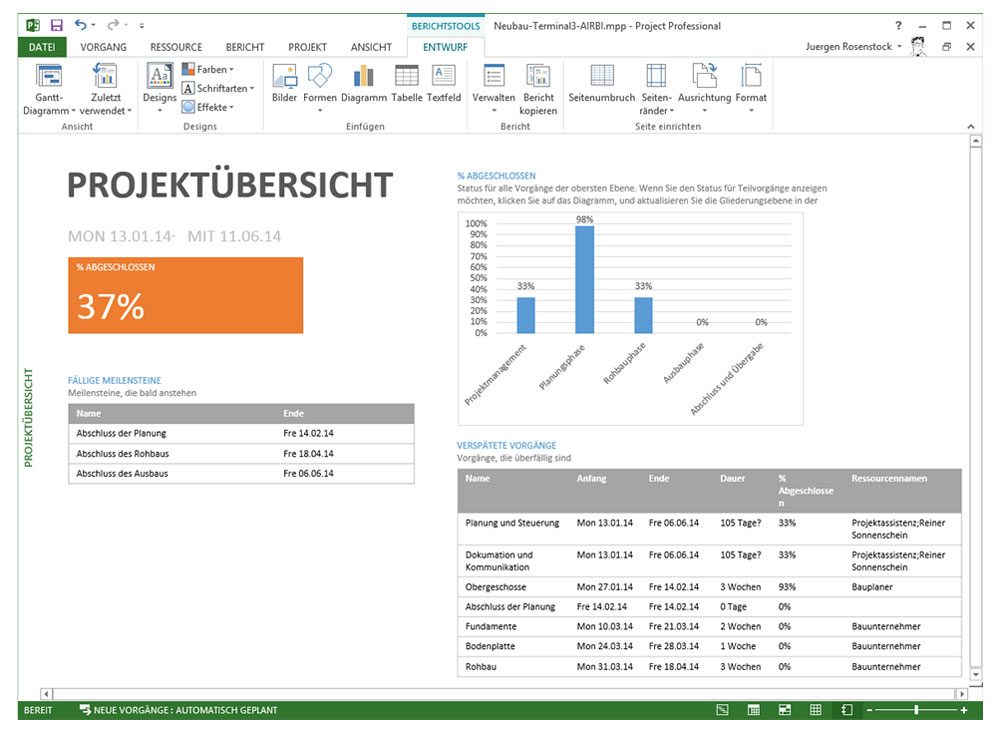The width and height of the screenshot is (1000, 729).
Task: Click the user profile picture
Action: pos(918,47)
